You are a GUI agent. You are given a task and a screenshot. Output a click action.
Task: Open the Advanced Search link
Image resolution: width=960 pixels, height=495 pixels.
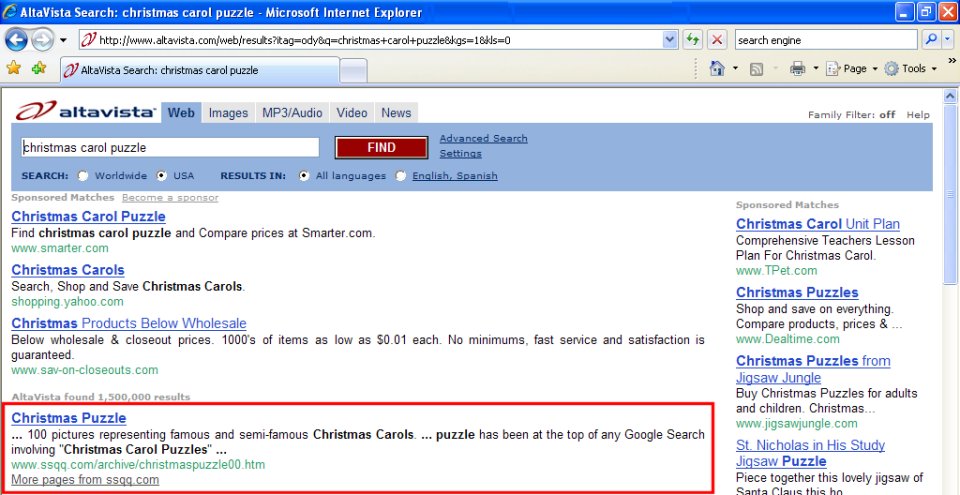[483, 138]
